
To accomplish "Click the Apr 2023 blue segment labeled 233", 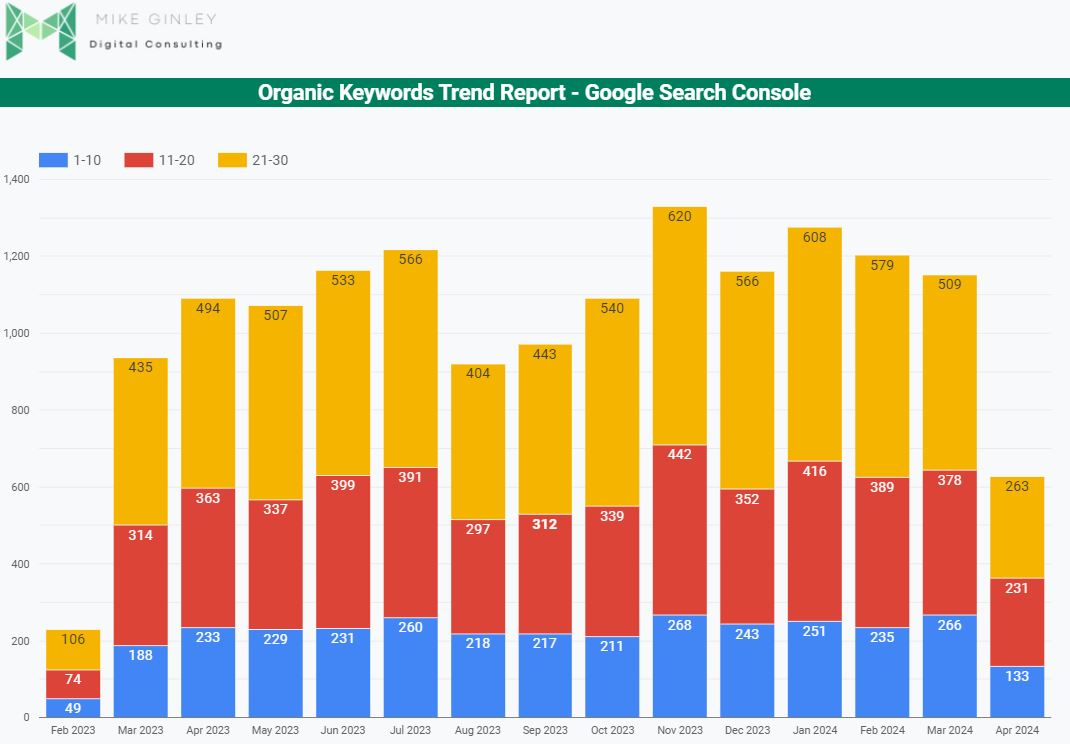I will coord(208,672).
